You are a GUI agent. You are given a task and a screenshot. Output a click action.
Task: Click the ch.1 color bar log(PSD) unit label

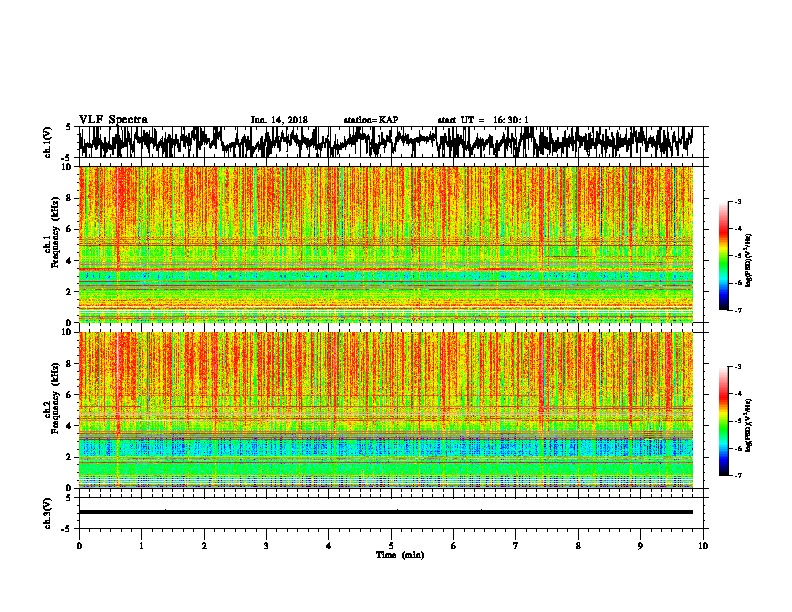[x=748, y=261]
